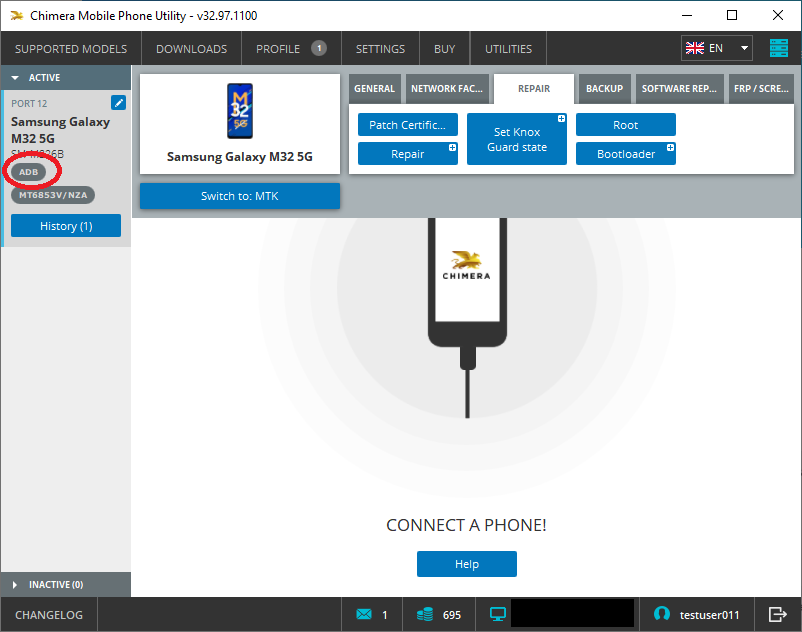Open the EN language dropdown
Viewport: 802px width, 632px height.
click(x=717, y=48)
